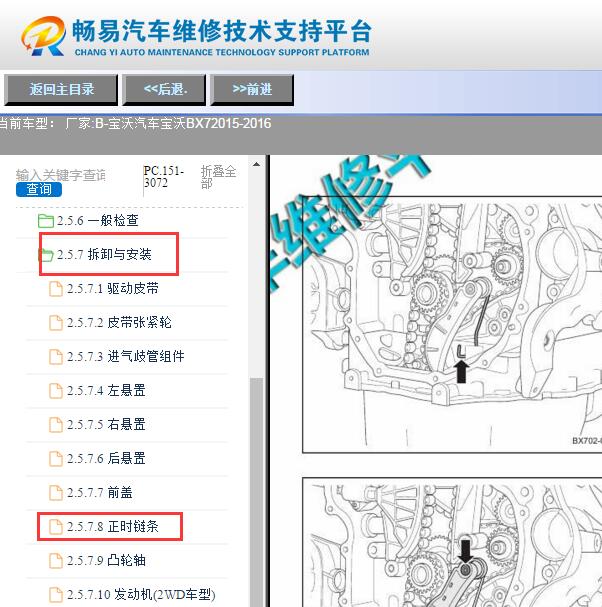Click the 当前车型 宝沃BX7 2015-2016 vehicle text
Screen dimensions: 602x607
[135, 123]
